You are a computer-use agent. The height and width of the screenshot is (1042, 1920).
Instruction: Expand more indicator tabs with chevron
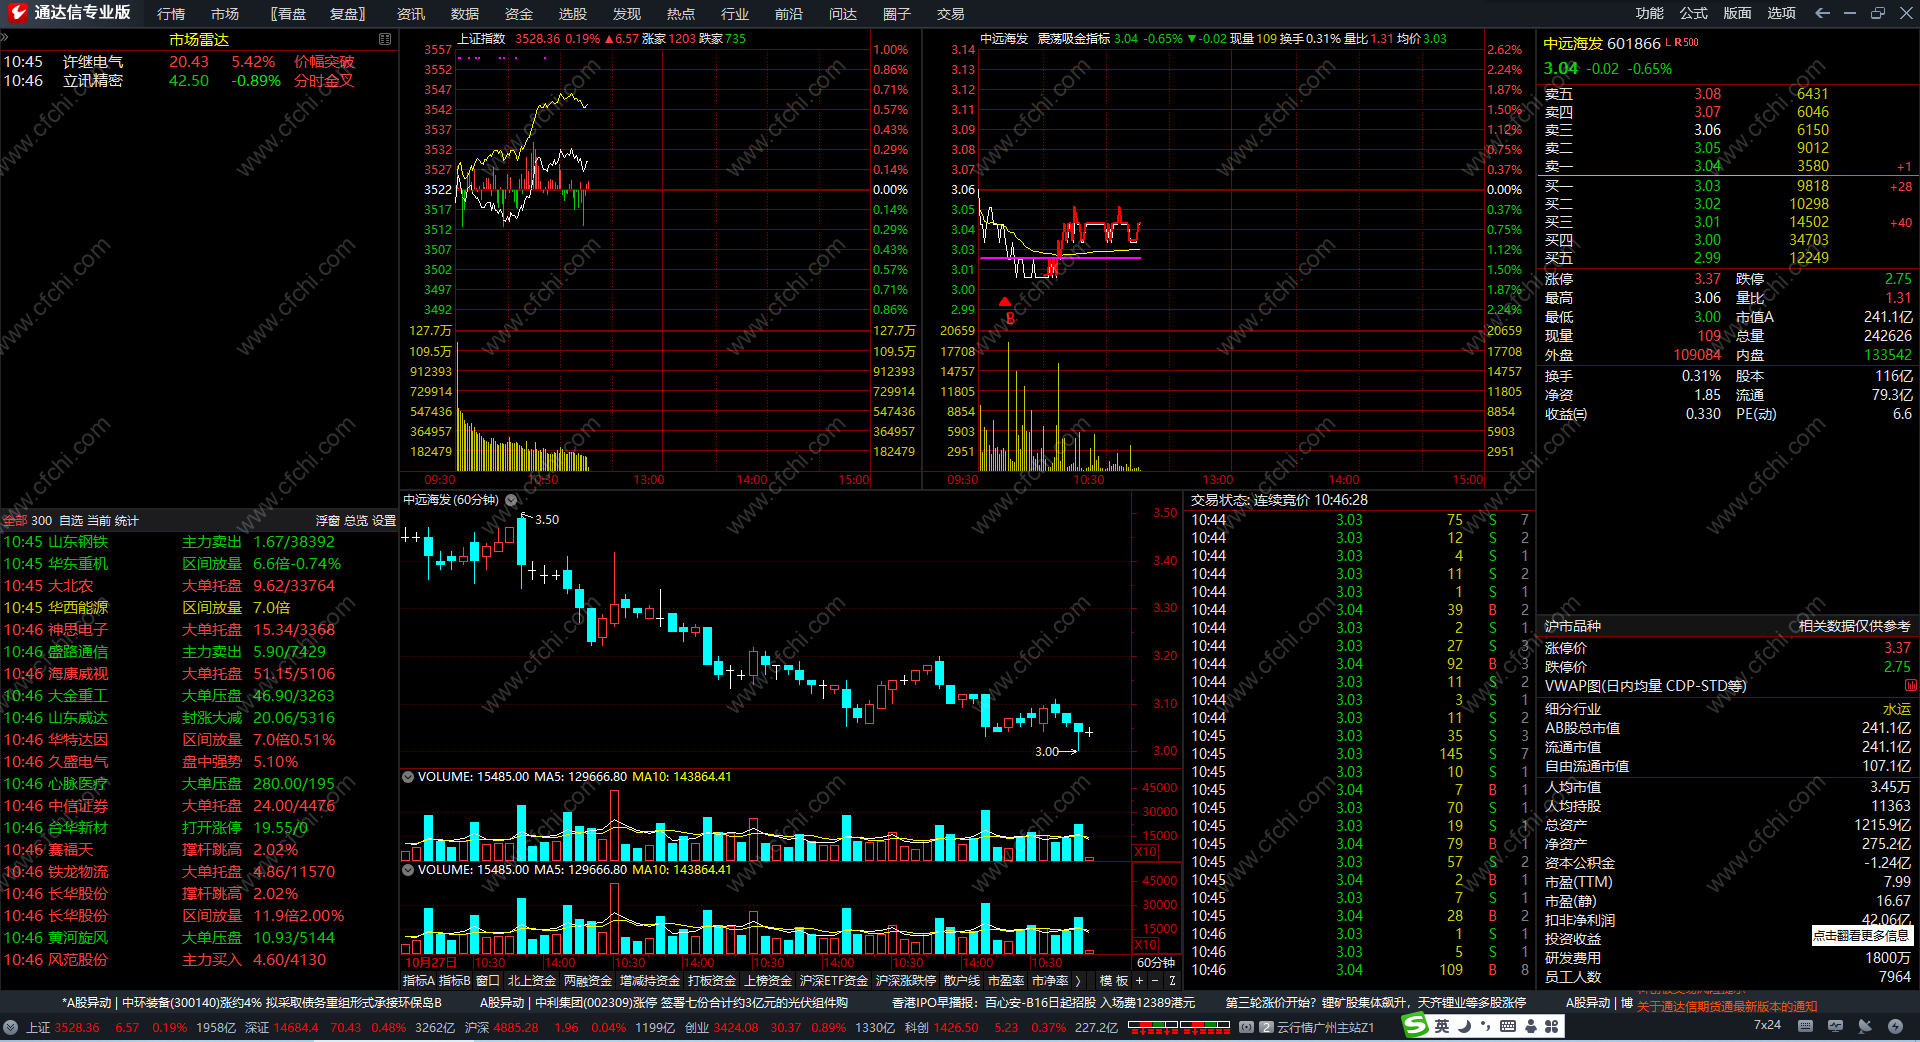1077,981
